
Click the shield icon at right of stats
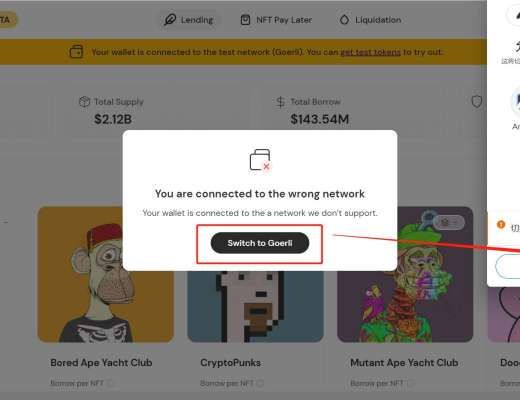(477, 101)
